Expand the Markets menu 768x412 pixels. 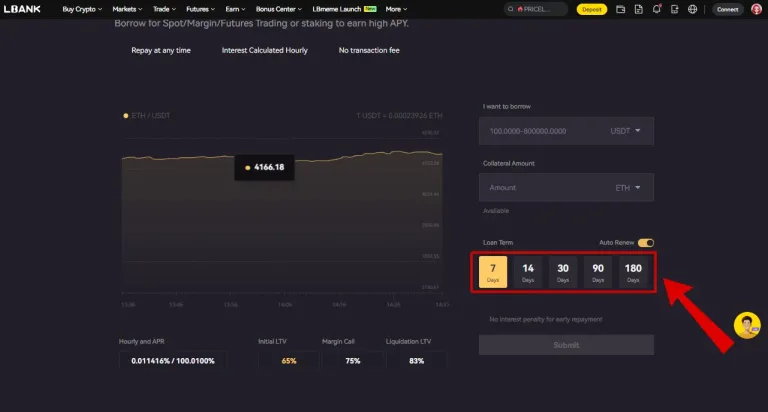click(127, 9)
